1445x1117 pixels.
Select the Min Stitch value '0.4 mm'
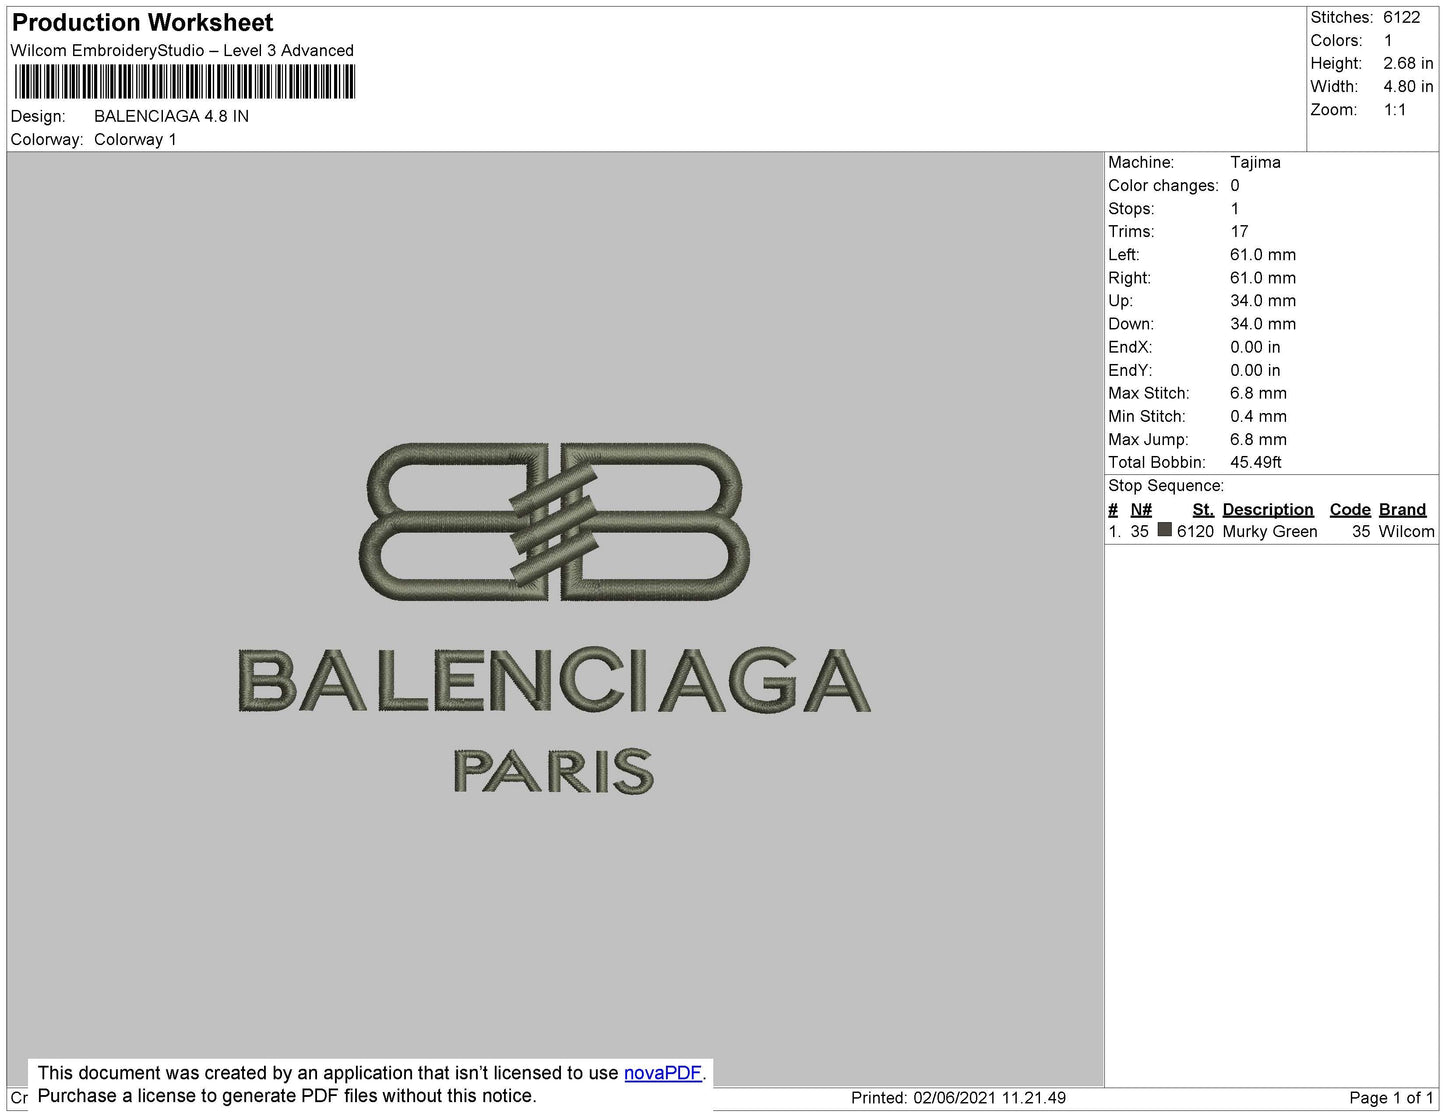click(1258, 416)
